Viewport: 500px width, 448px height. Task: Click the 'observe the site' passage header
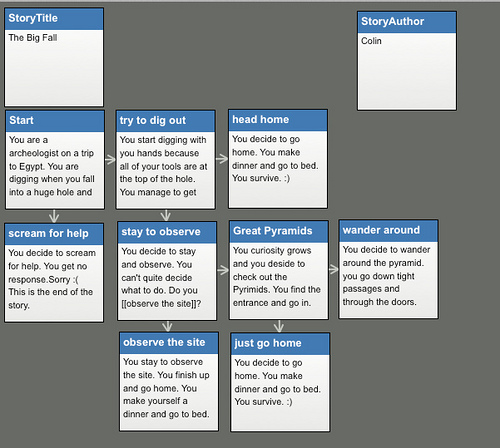[169, 343]
